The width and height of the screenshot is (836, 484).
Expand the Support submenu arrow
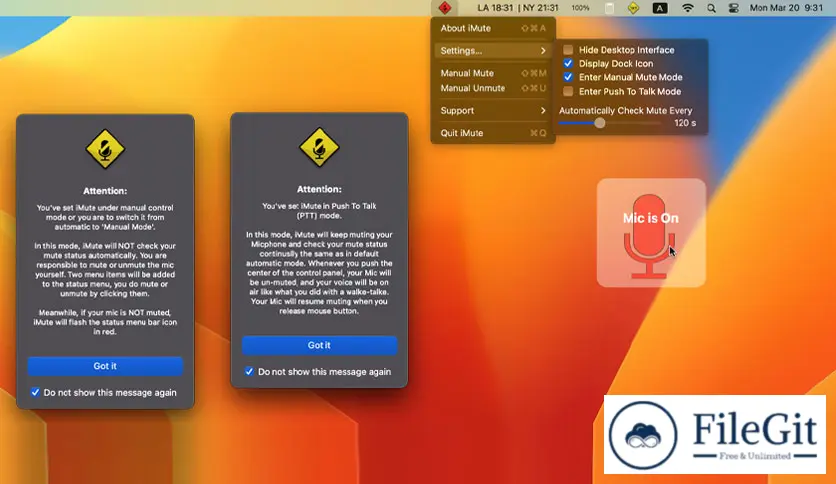(x=543, y=110)
